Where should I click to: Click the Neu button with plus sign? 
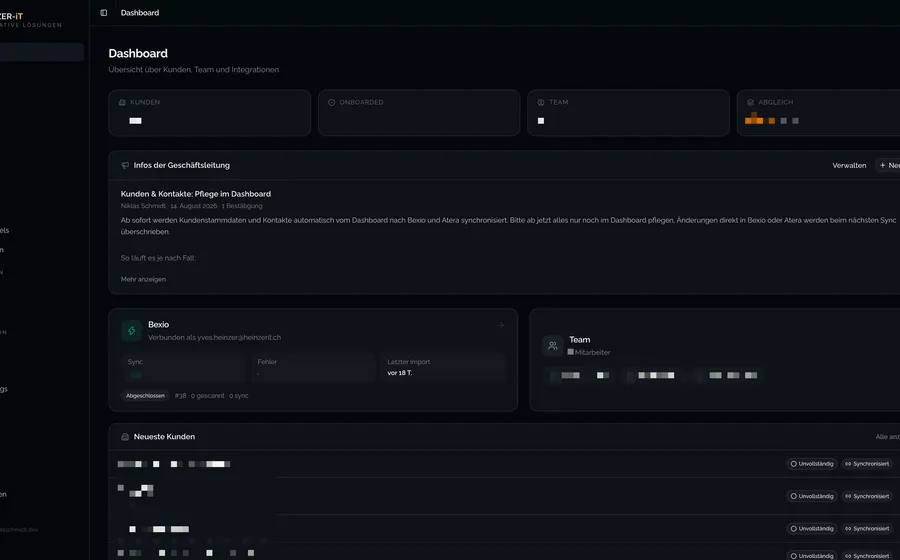click(x=888, y=165)
